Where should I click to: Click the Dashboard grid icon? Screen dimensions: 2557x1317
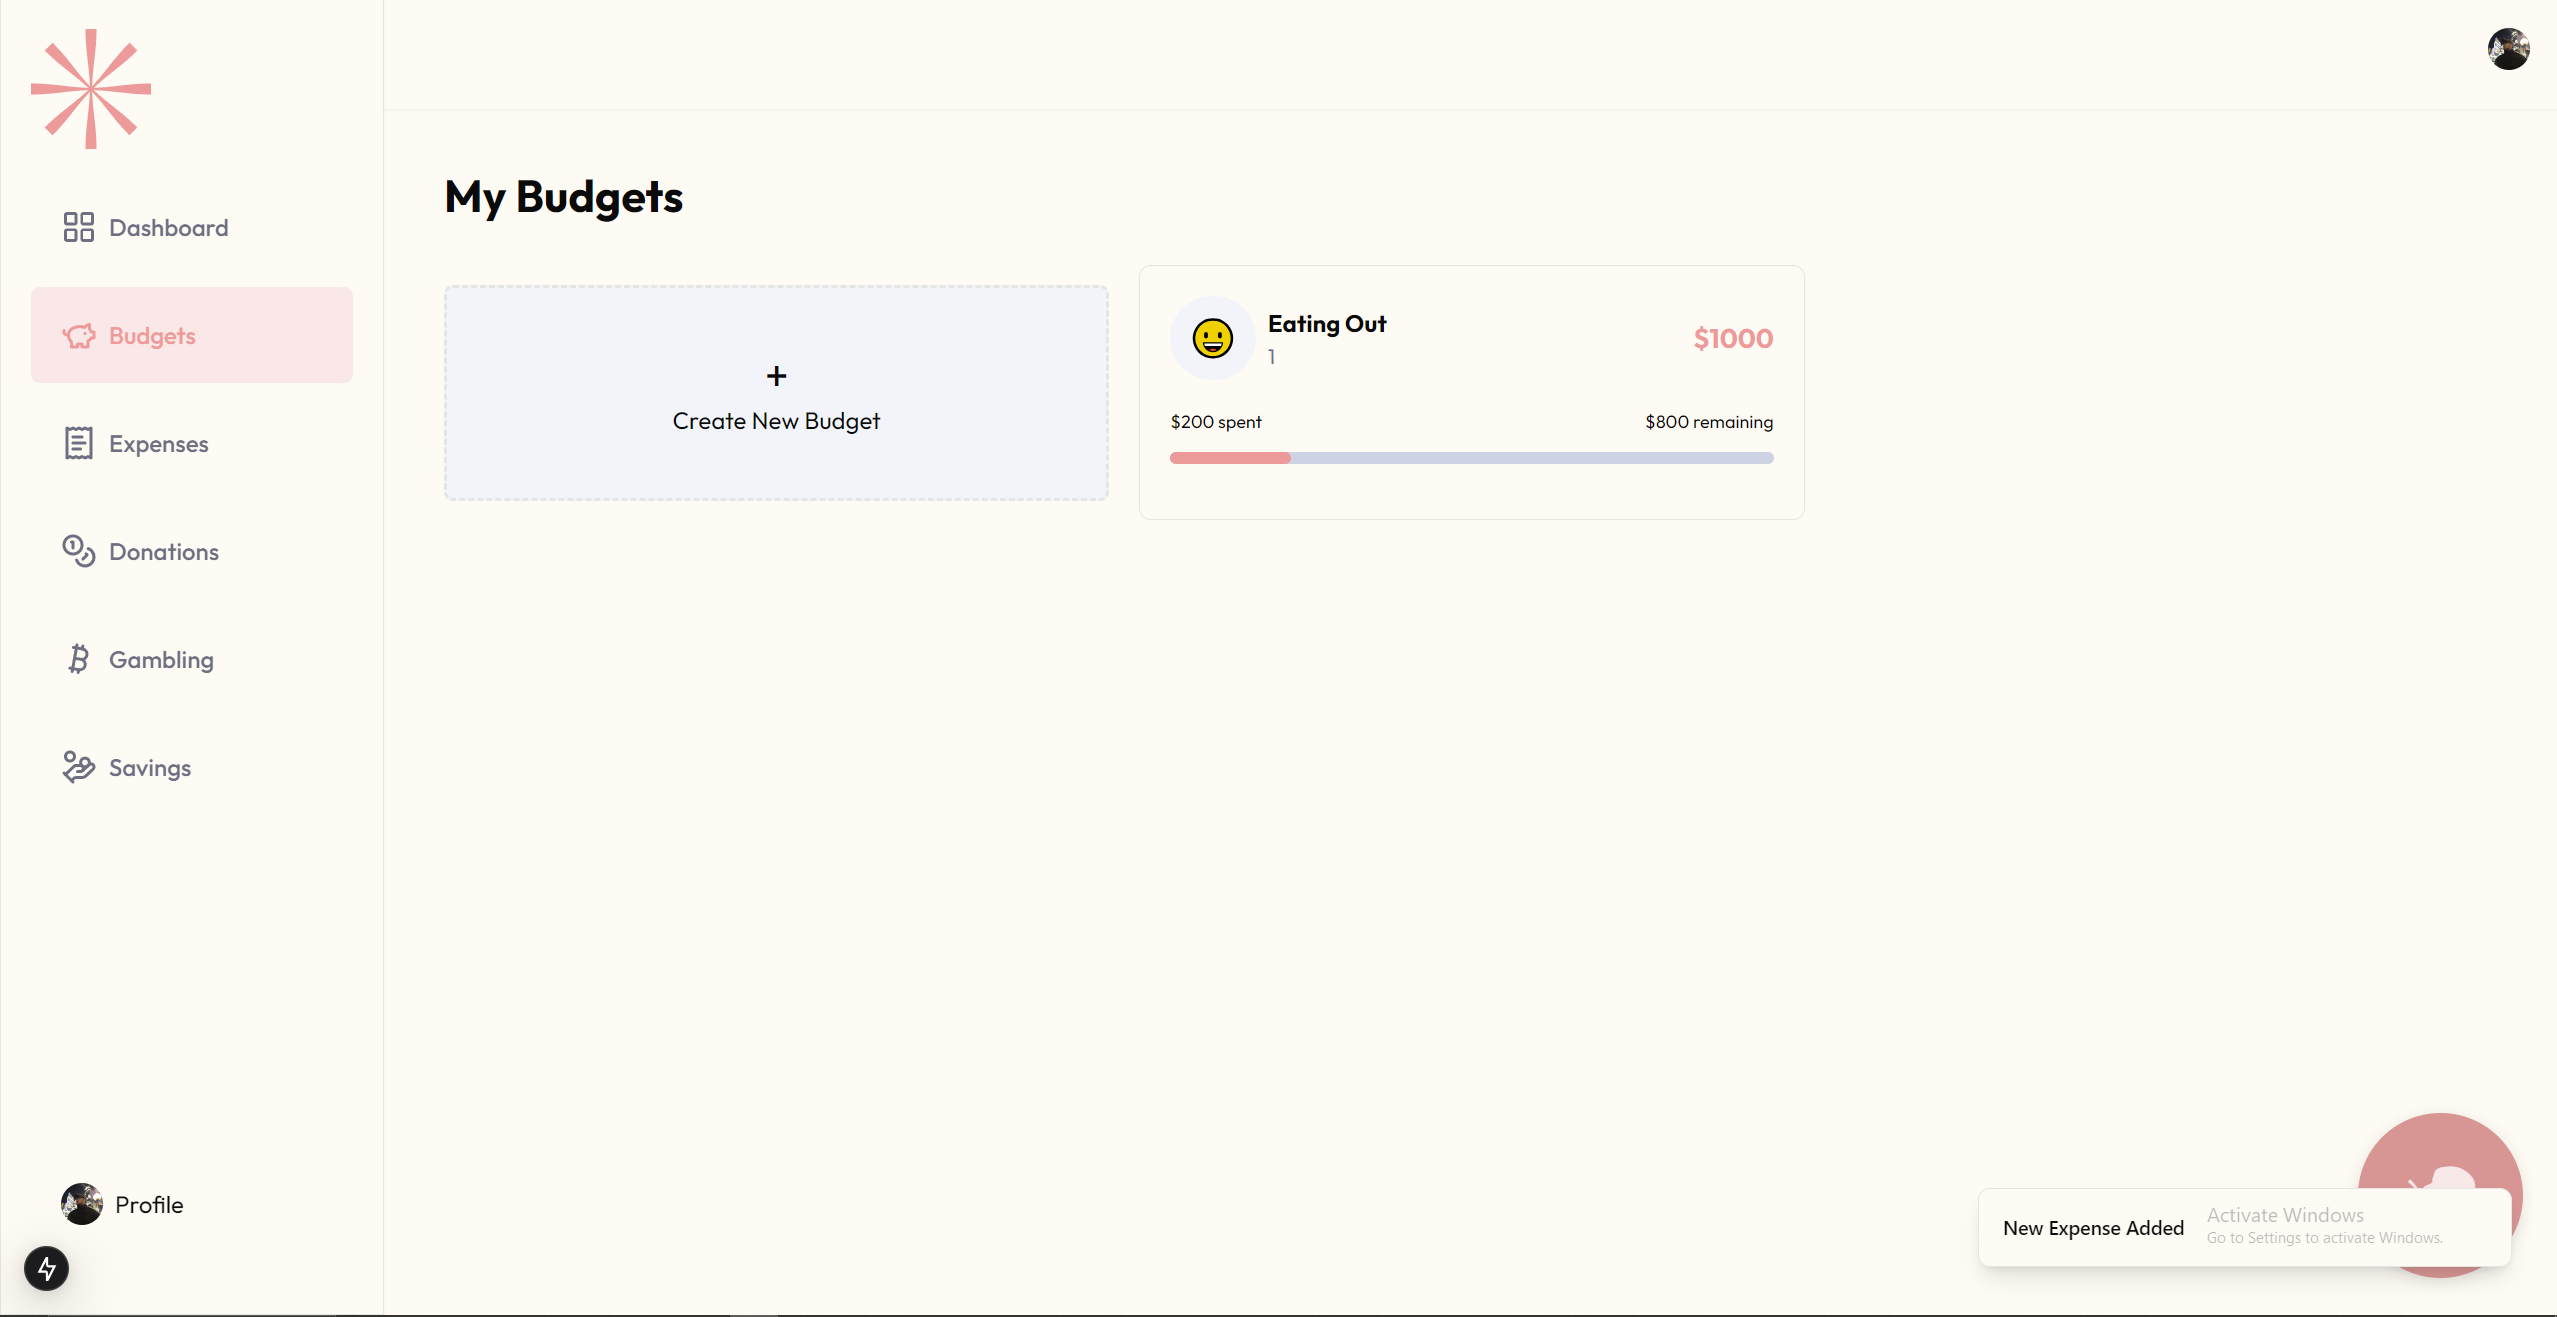click(x=78, y=227)
